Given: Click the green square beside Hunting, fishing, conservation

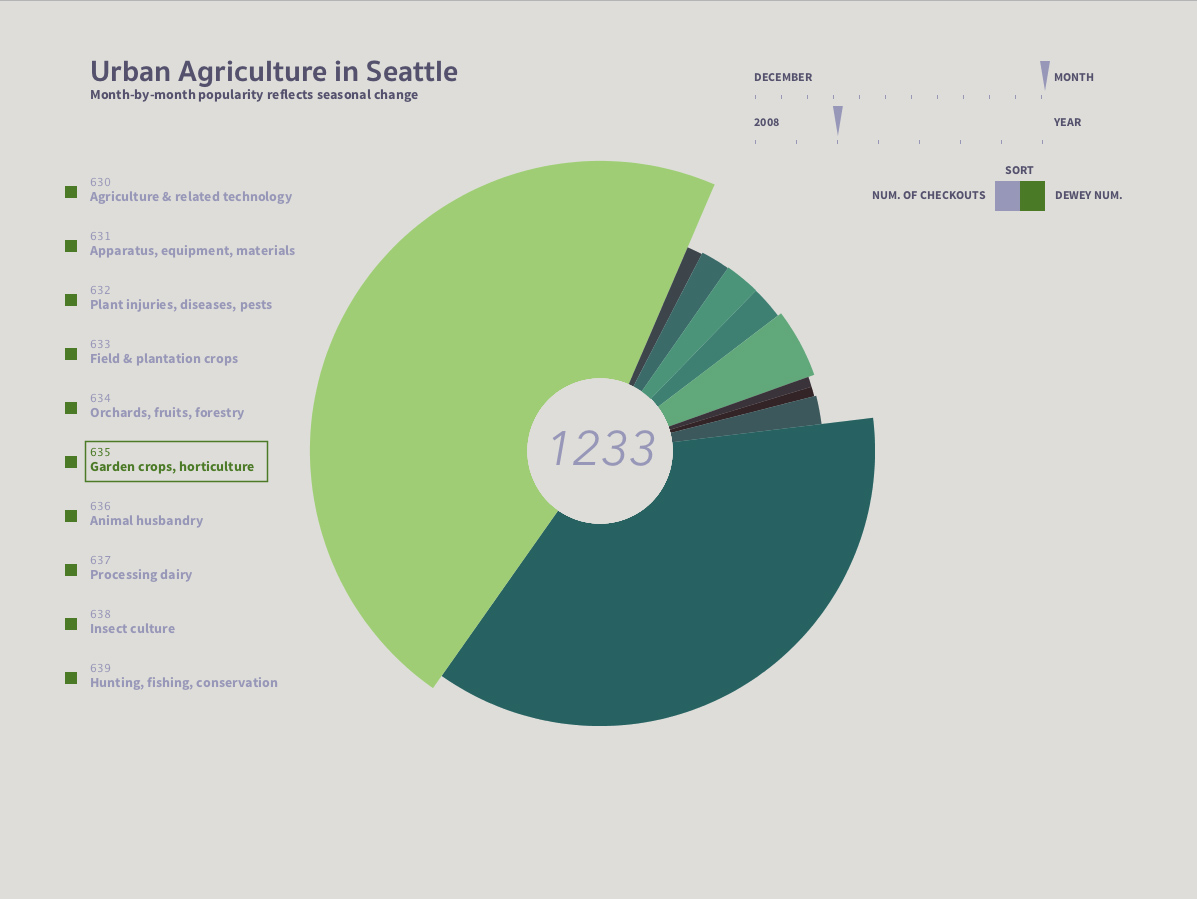Looking at the screenshot, I should pos(71,678).
